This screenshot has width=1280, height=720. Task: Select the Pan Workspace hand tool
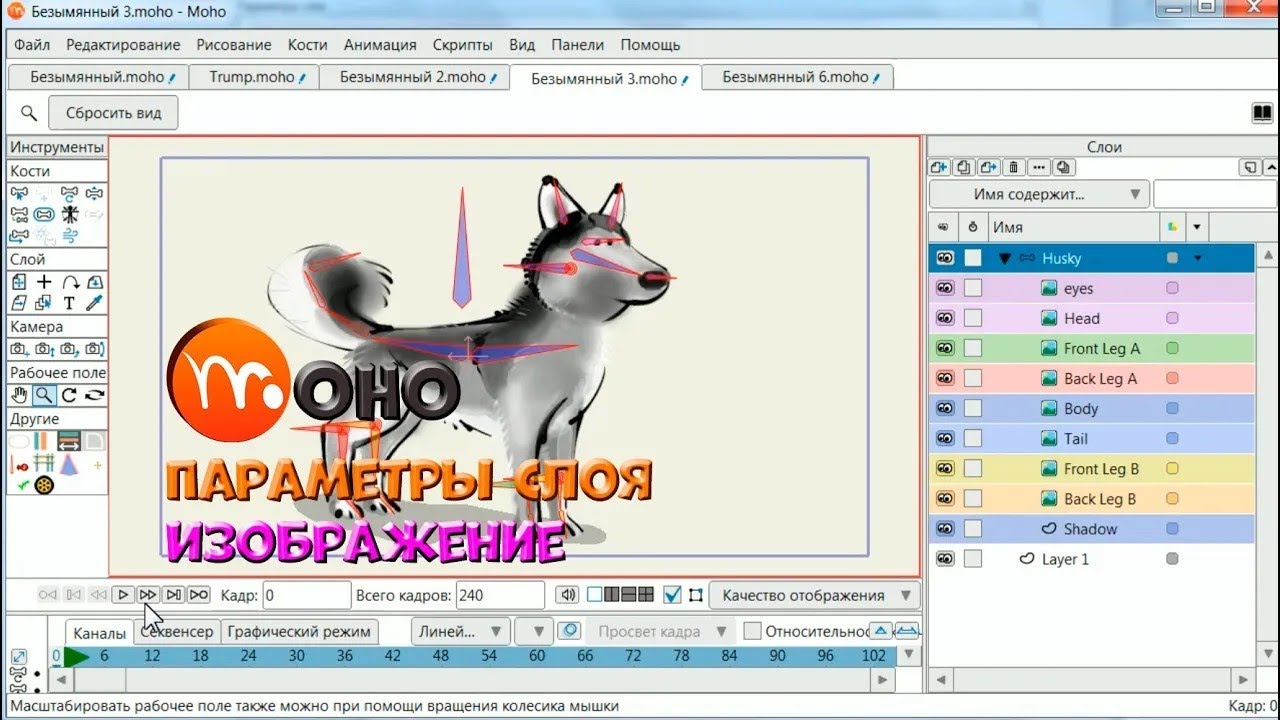18,395
